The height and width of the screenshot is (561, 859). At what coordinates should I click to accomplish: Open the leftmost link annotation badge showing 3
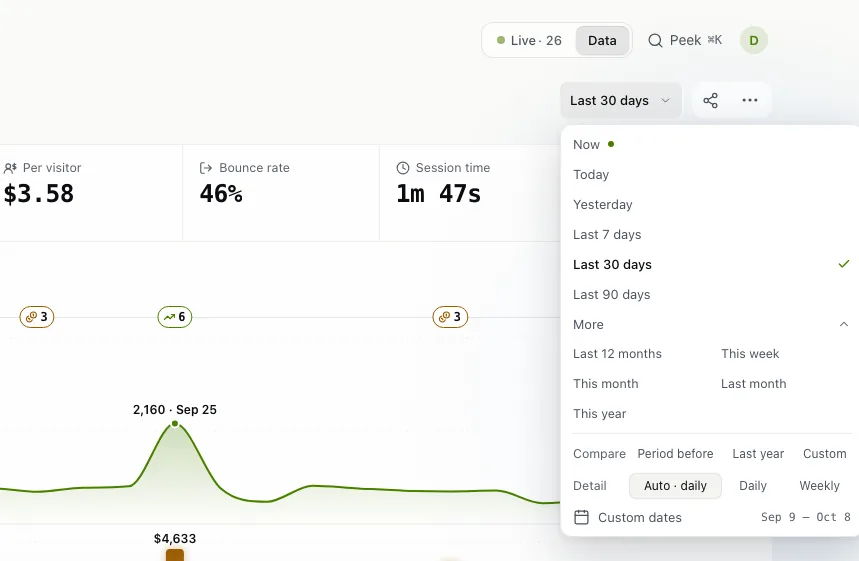[37, 317]
